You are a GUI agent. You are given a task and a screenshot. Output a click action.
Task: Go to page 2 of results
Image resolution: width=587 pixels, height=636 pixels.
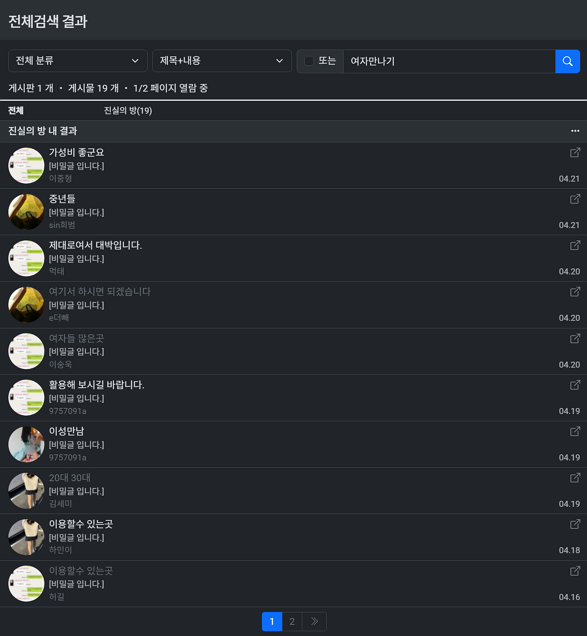click(x=292, y=621)
